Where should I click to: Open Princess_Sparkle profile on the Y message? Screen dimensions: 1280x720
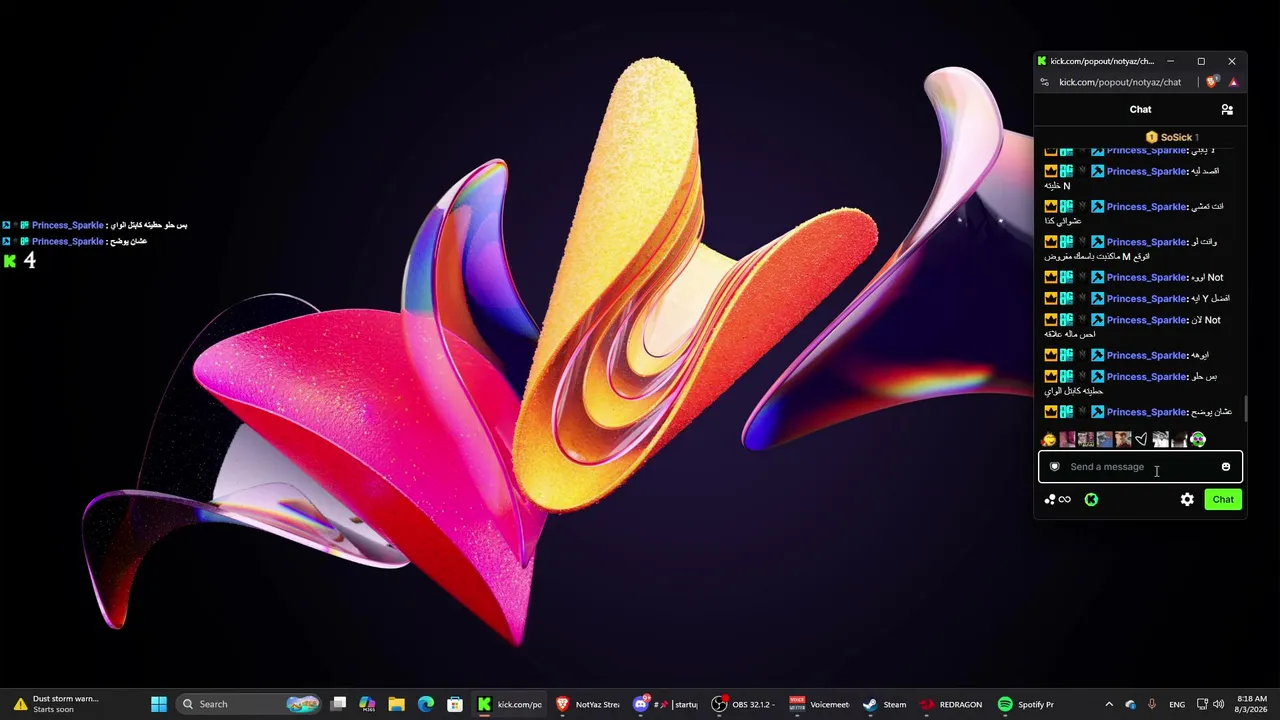(1147, 299)
